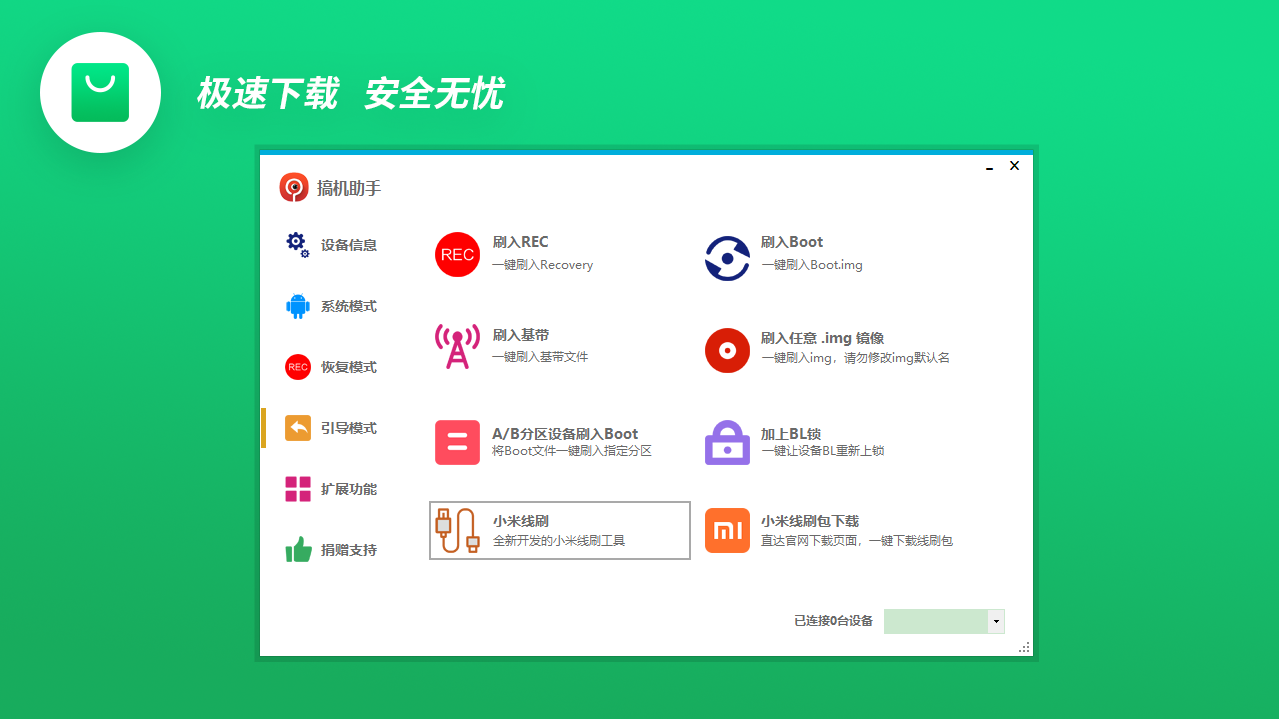1280x720 pixels.
Task: Select the A/B分区设备刷入Boot icon
Action: click(457, 442)
